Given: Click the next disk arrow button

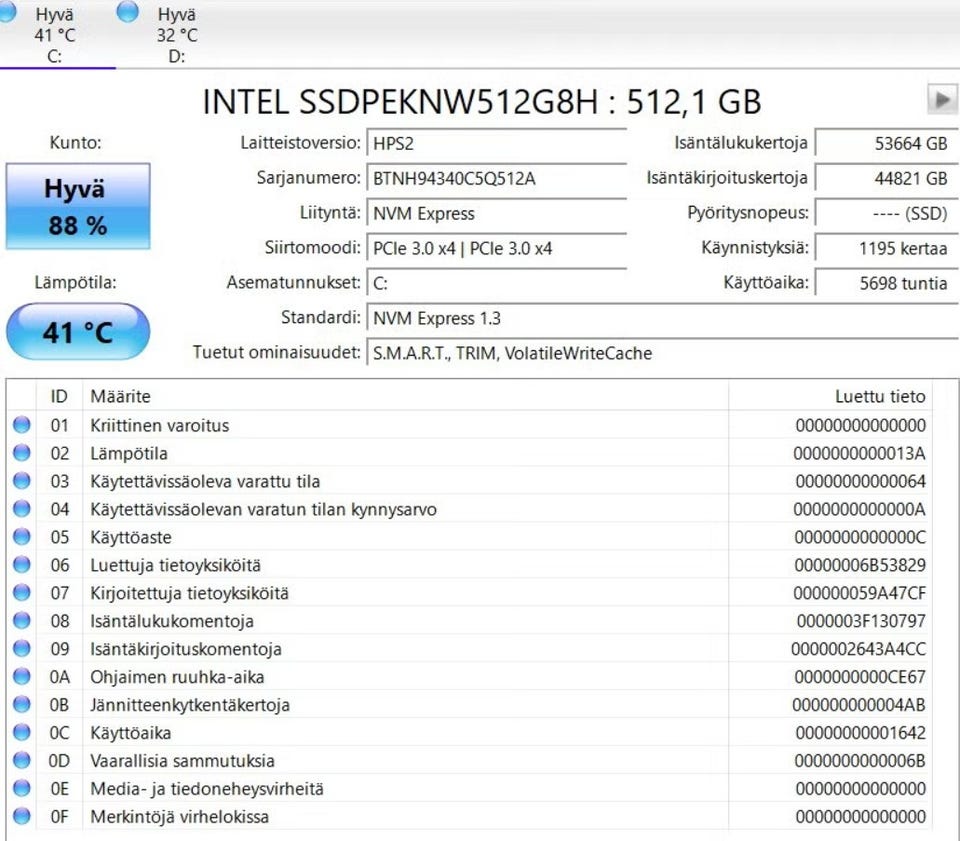Looking at the screenshot, I should 942,99.
